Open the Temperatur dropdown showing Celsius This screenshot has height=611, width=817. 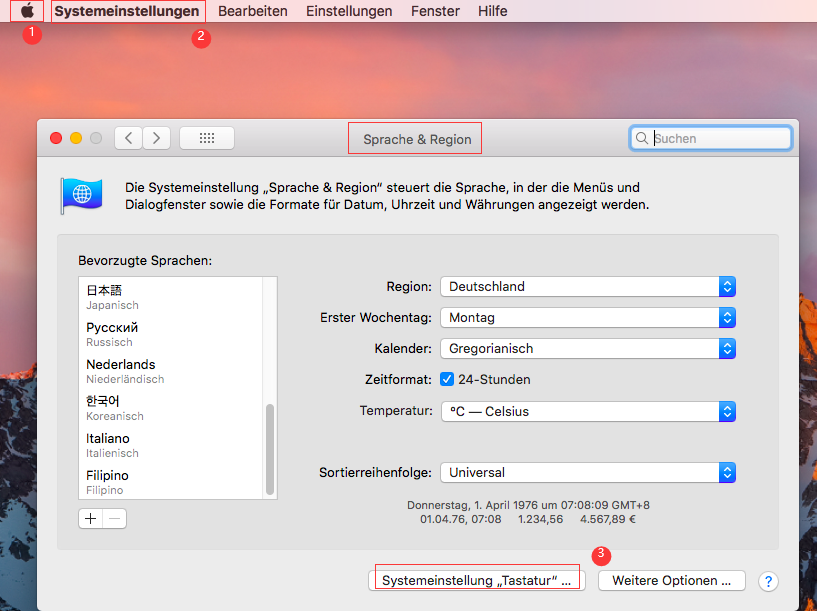(588, 412)
